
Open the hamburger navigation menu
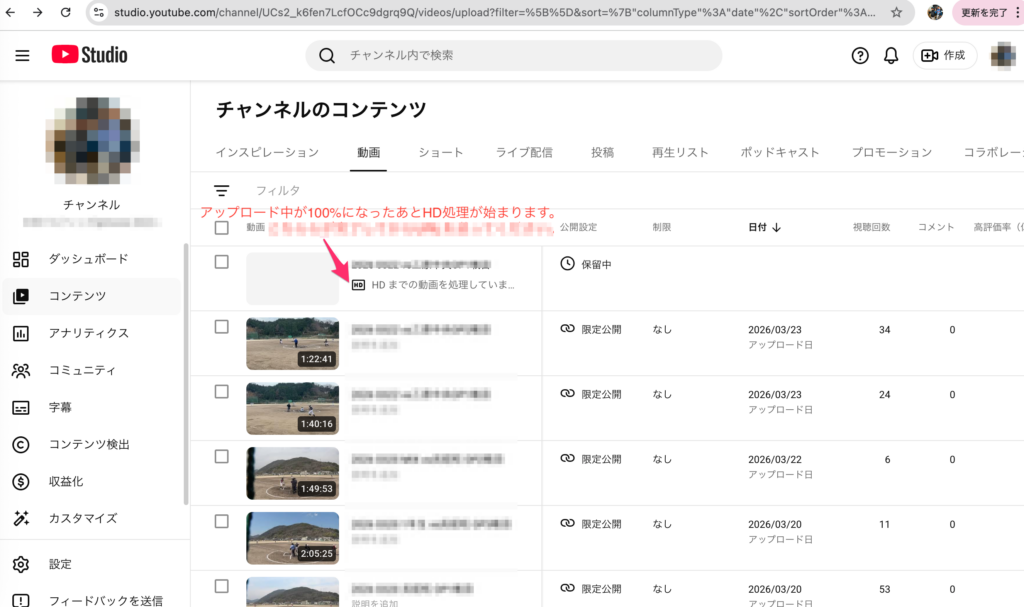pyautogui.click(x=22, y=55)
